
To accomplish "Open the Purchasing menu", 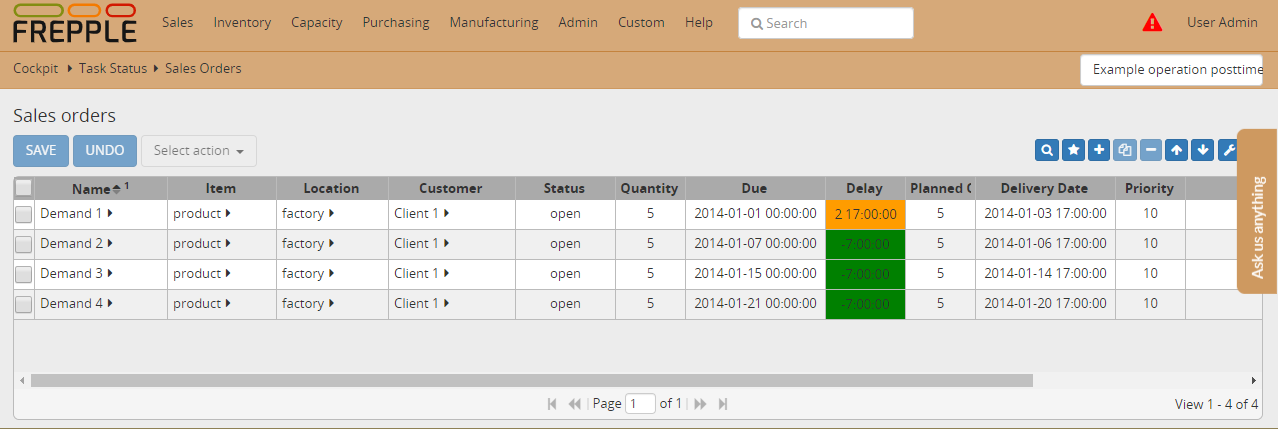I will point(396,22).
